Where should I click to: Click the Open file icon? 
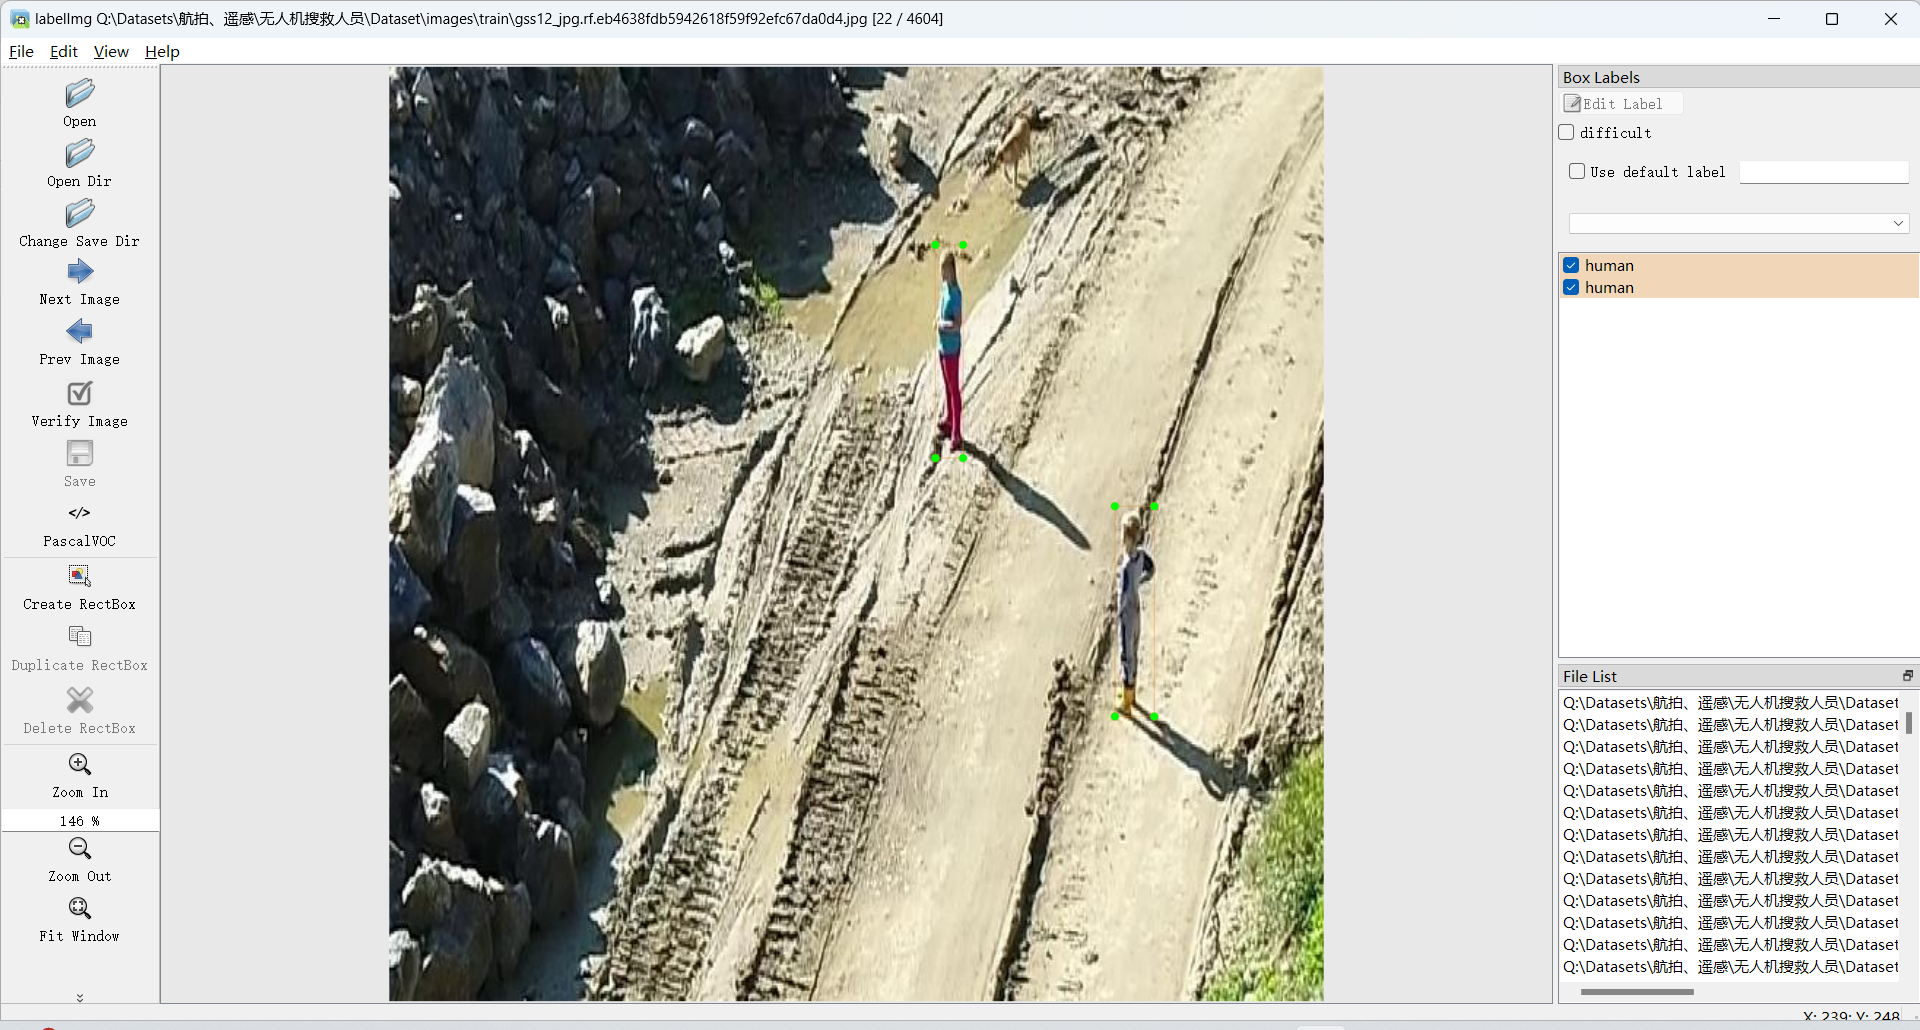(x=80, y=94)
